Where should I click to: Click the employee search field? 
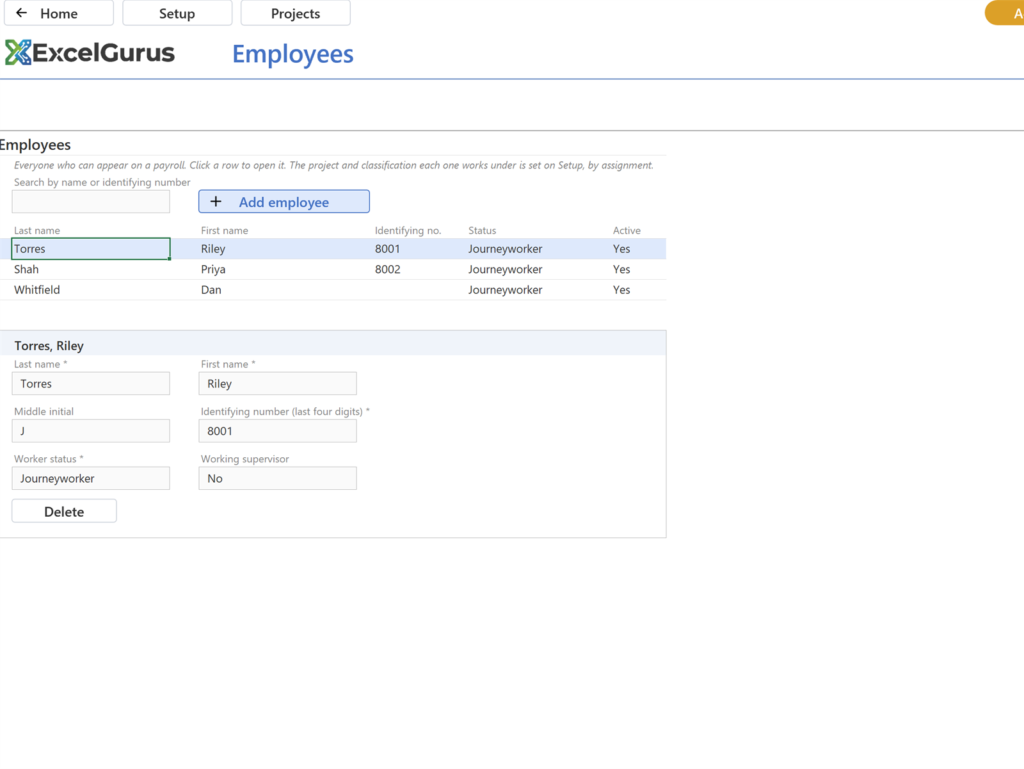pyautogui.click(x=91, y=202)
